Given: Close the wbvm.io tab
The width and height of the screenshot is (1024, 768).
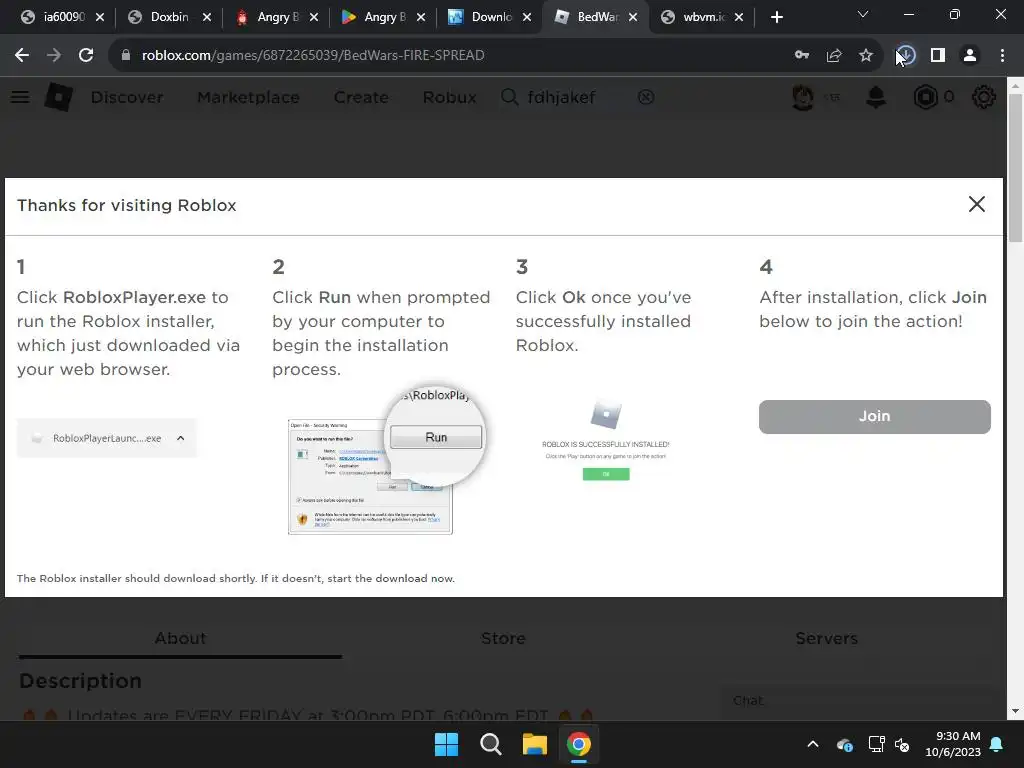Looking at the screenshot, I should click(739, 18).
